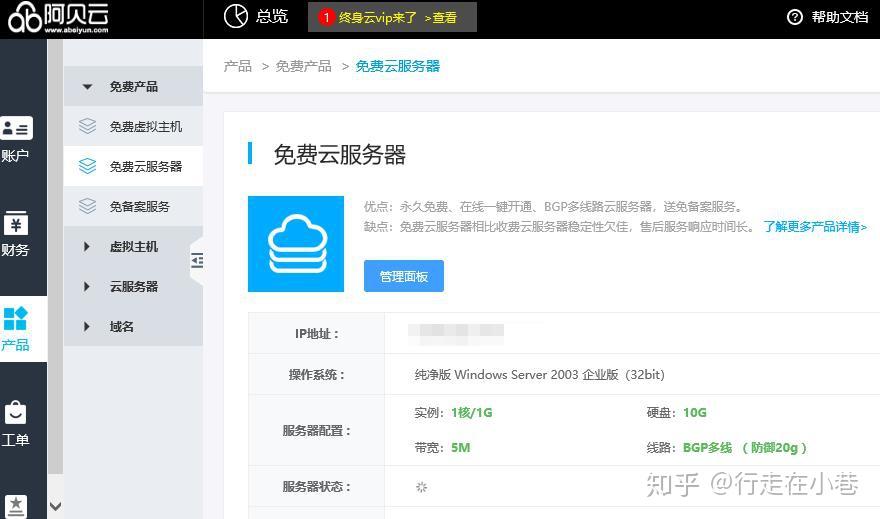Click the 服务器状态 row label
This screenshot has width=880, height=519.
(317, 486)
